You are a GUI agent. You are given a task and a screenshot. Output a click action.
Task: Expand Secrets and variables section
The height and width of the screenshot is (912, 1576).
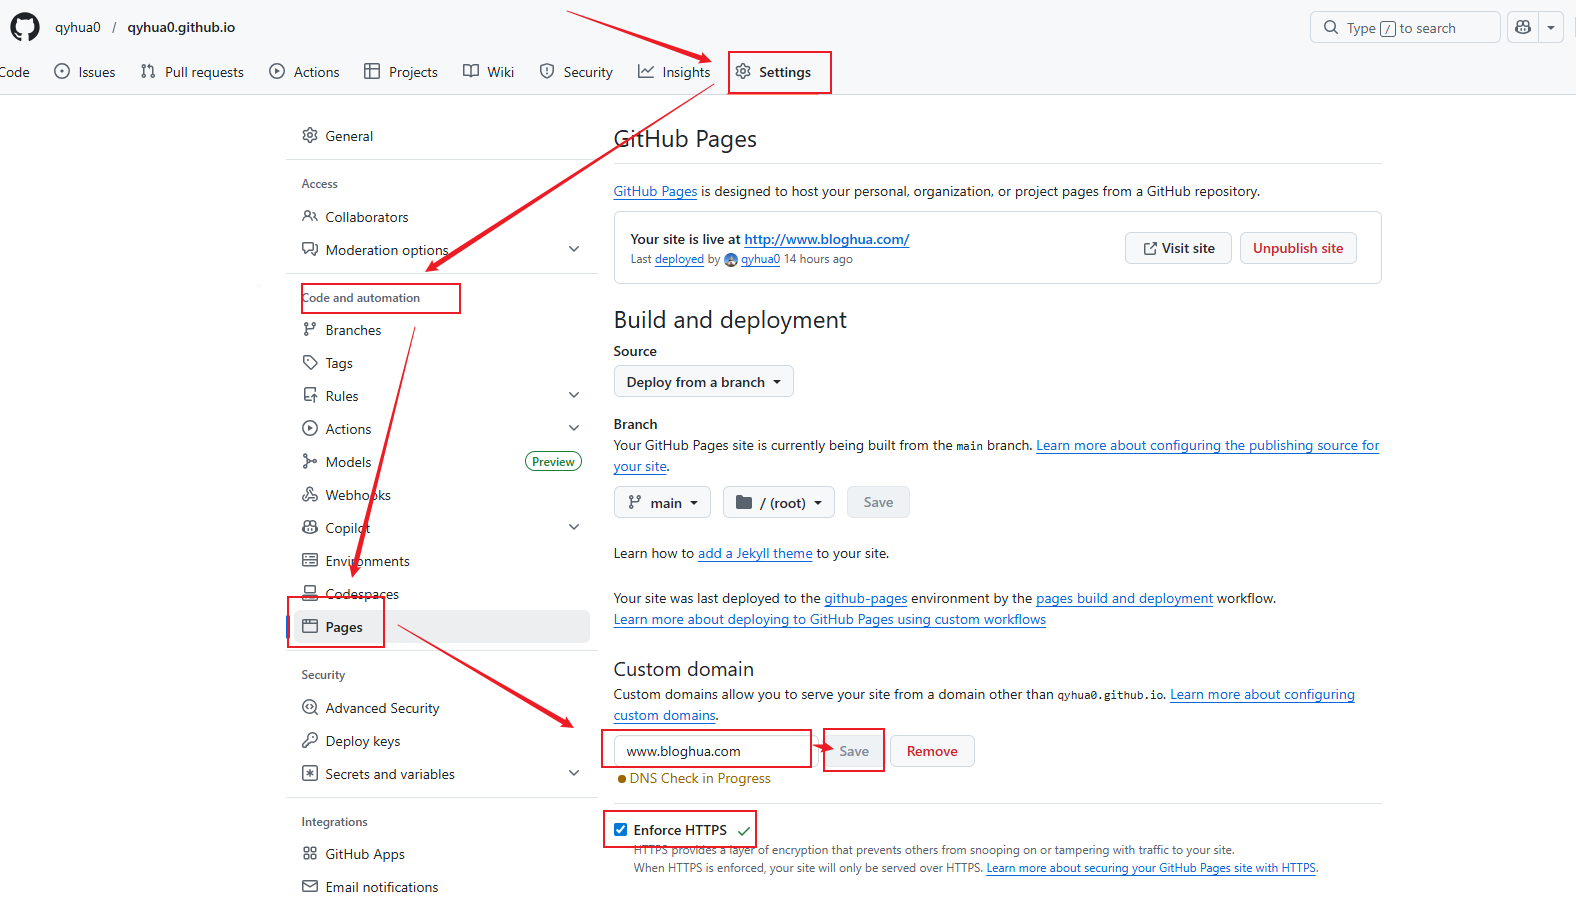click(574, 774)
